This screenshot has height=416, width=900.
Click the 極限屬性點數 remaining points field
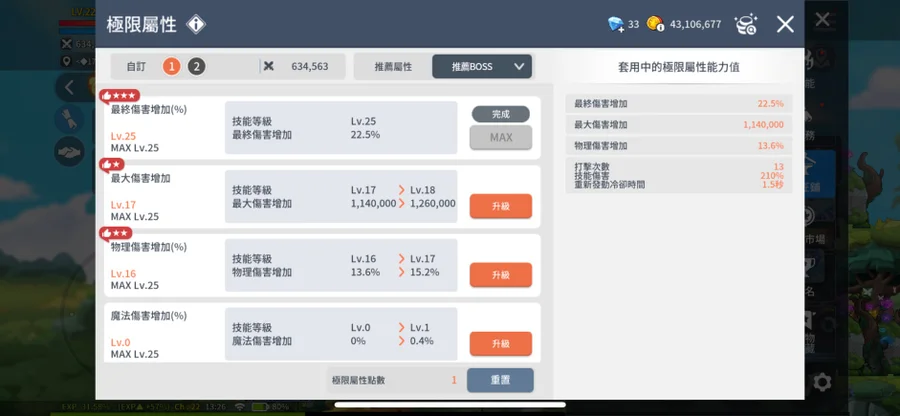394,380
